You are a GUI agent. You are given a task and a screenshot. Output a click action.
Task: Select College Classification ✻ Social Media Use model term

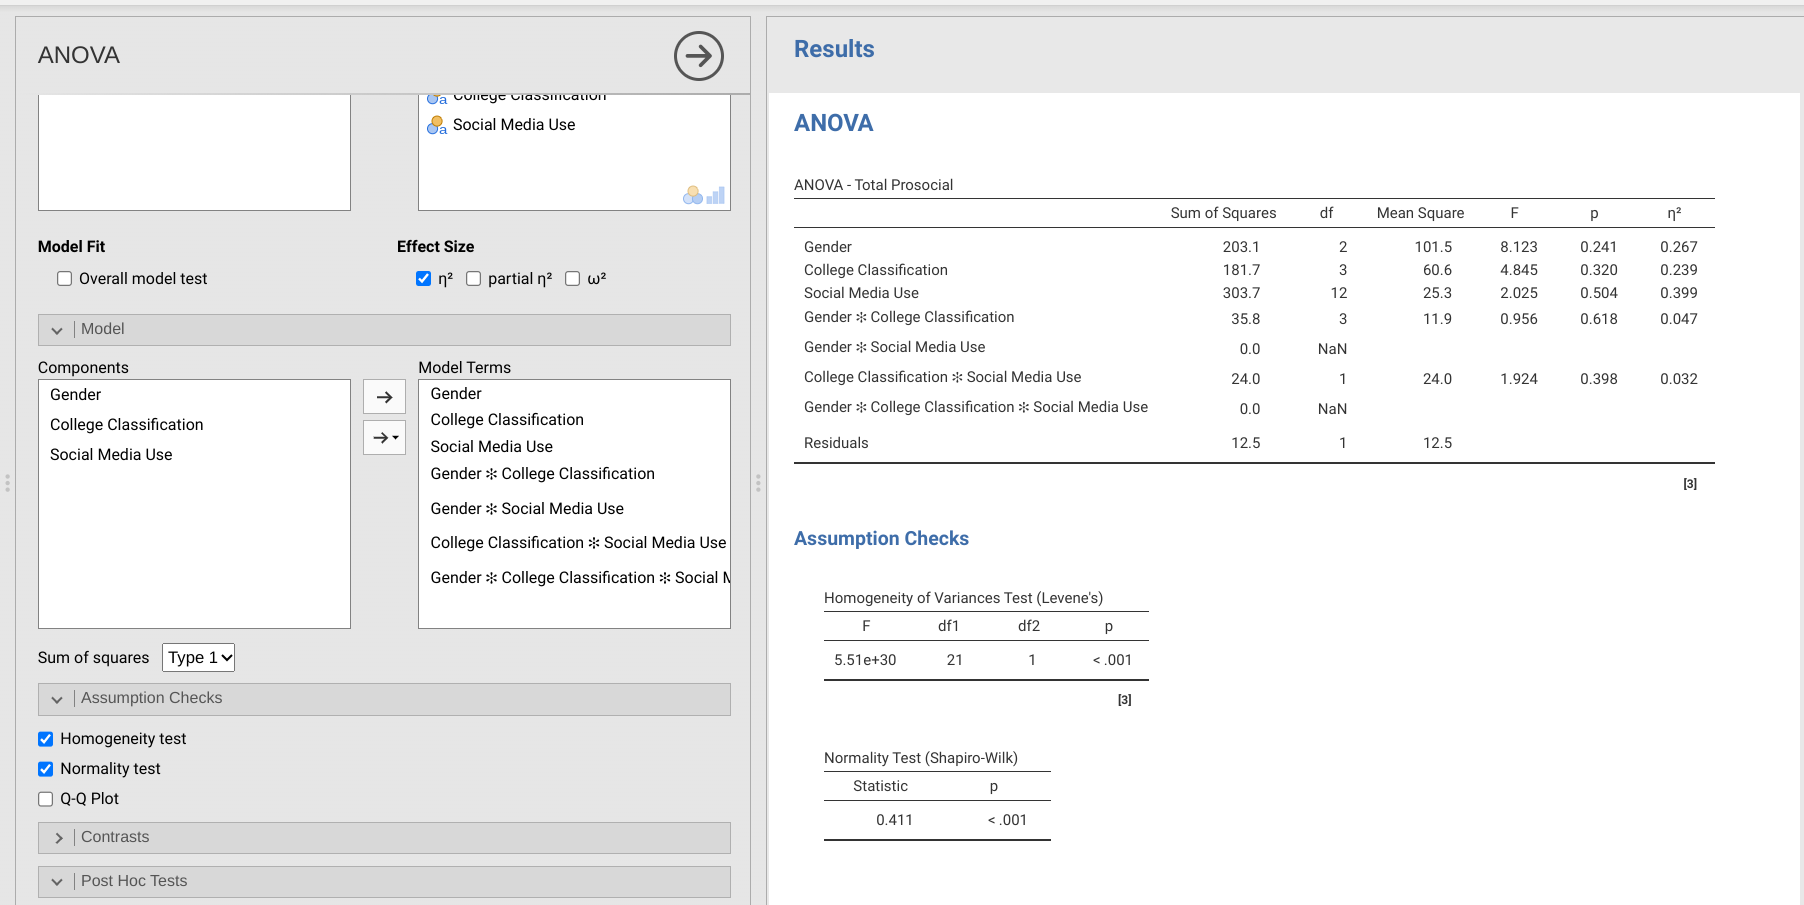[578, 543]
